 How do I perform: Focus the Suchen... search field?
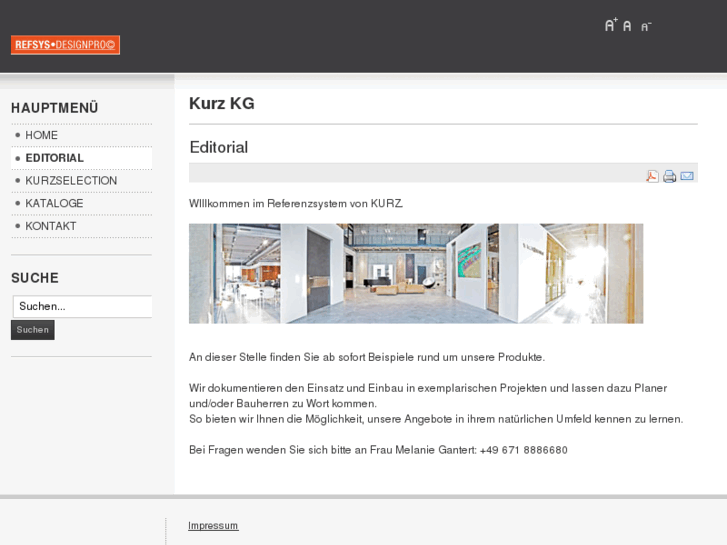tap(83, 307)
